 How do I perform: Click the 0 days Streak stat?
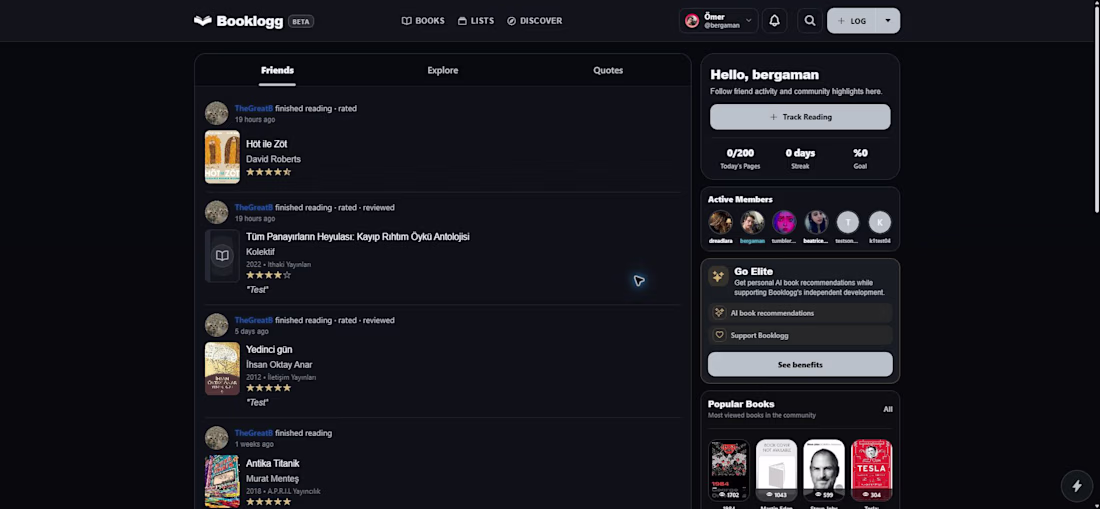click(x=800, y=158)
